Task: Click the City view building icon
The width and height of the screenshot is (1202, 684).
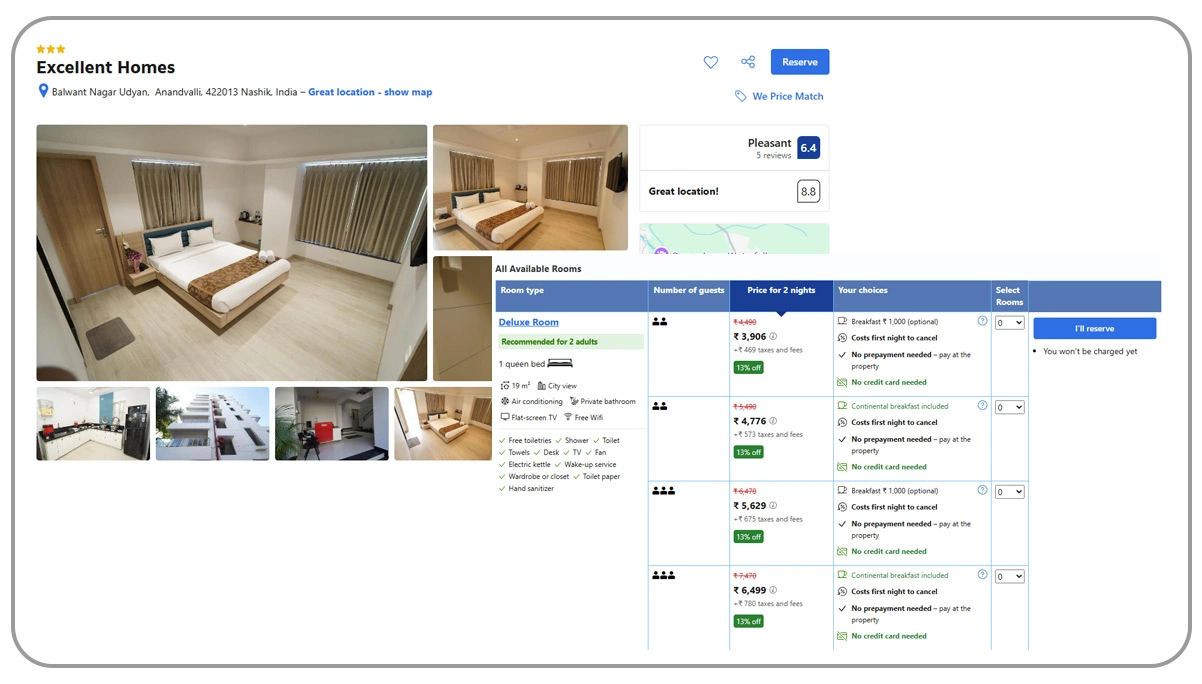Action: 543,385
